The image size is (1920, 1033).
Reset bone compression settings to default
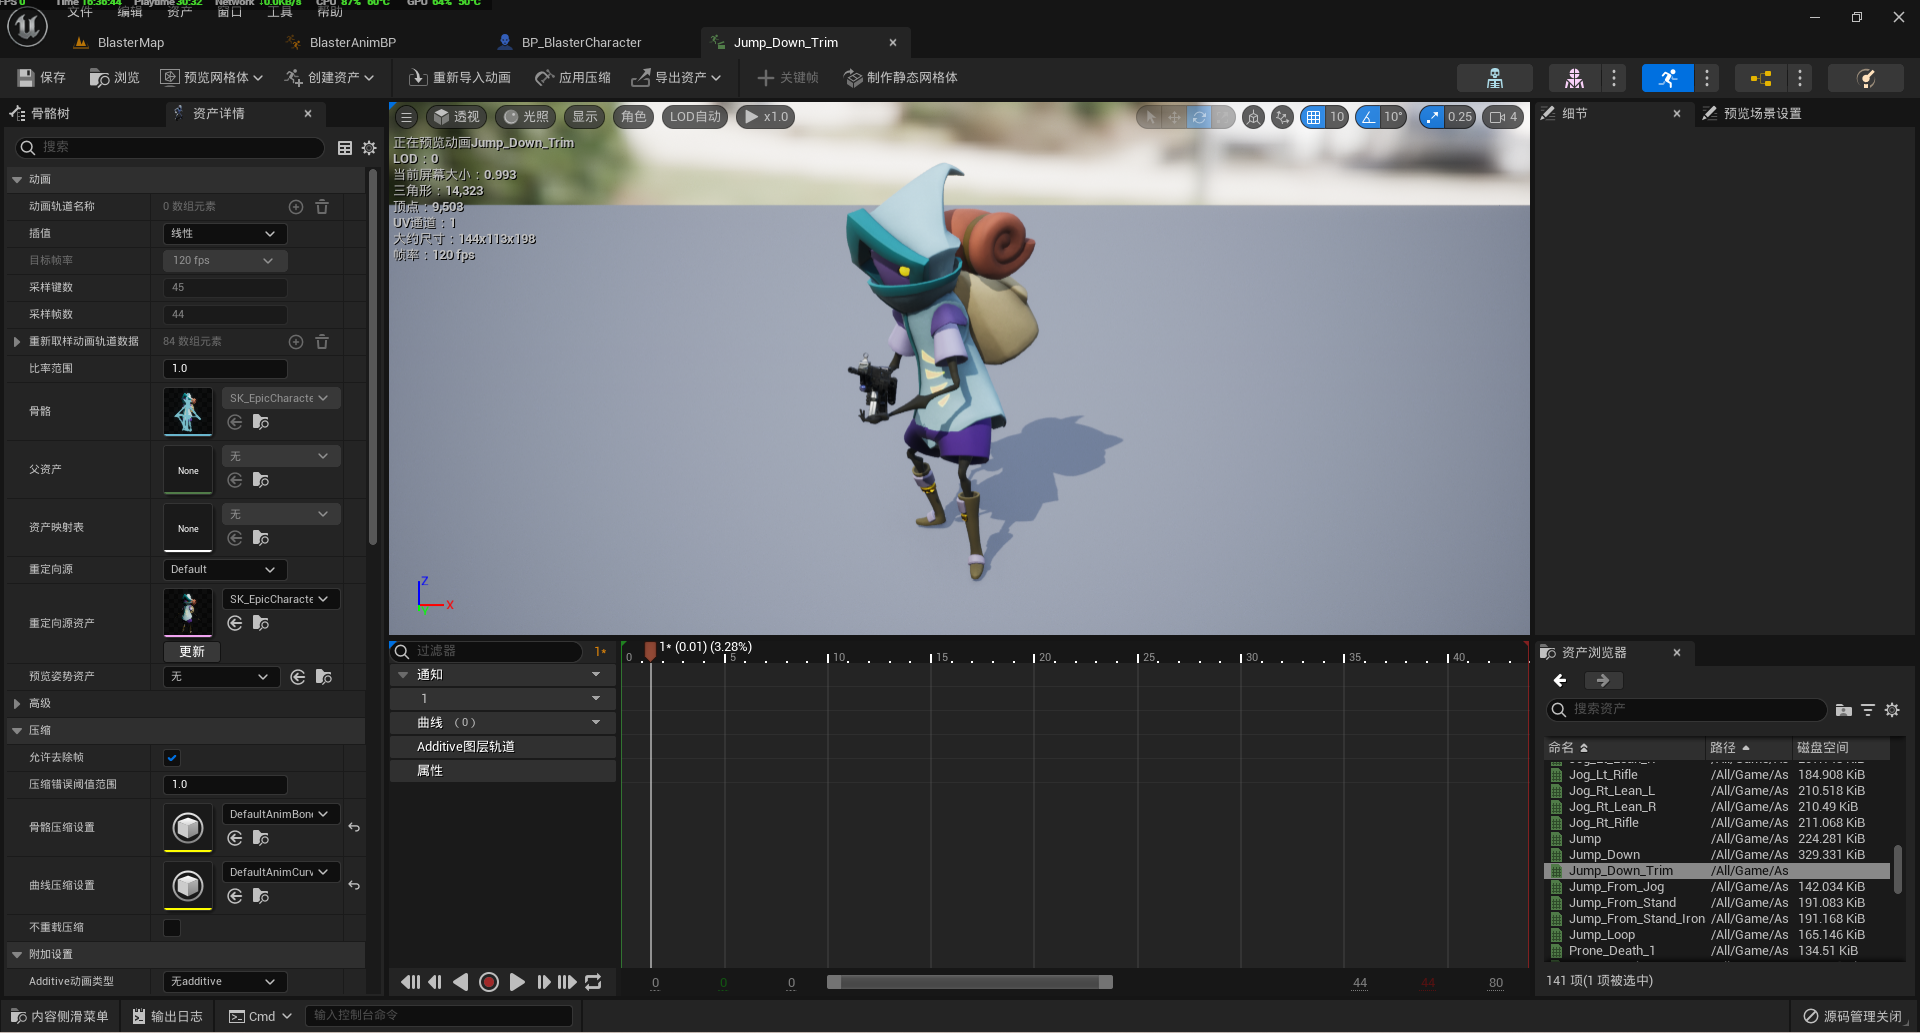click(354, 828)
